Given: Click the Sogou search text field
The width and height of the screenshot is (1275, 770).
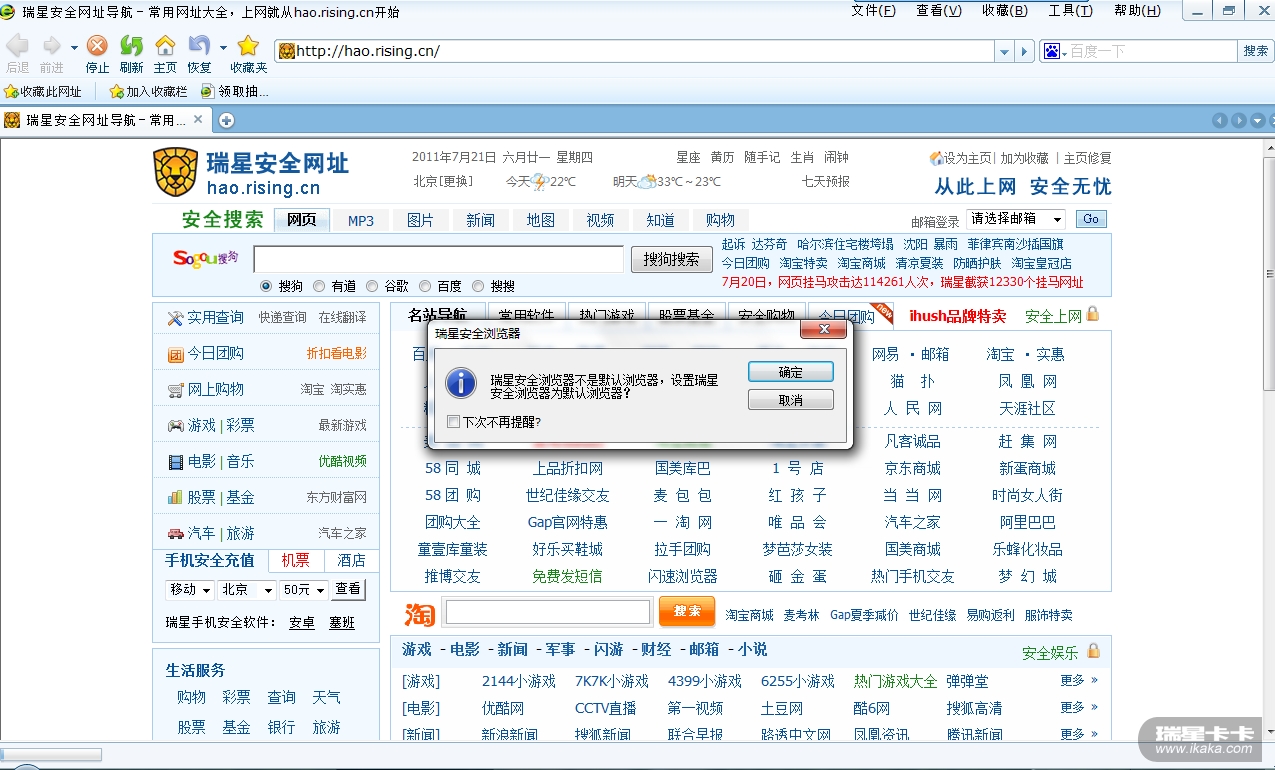Looking at the screenshot, I should point(439,259).
